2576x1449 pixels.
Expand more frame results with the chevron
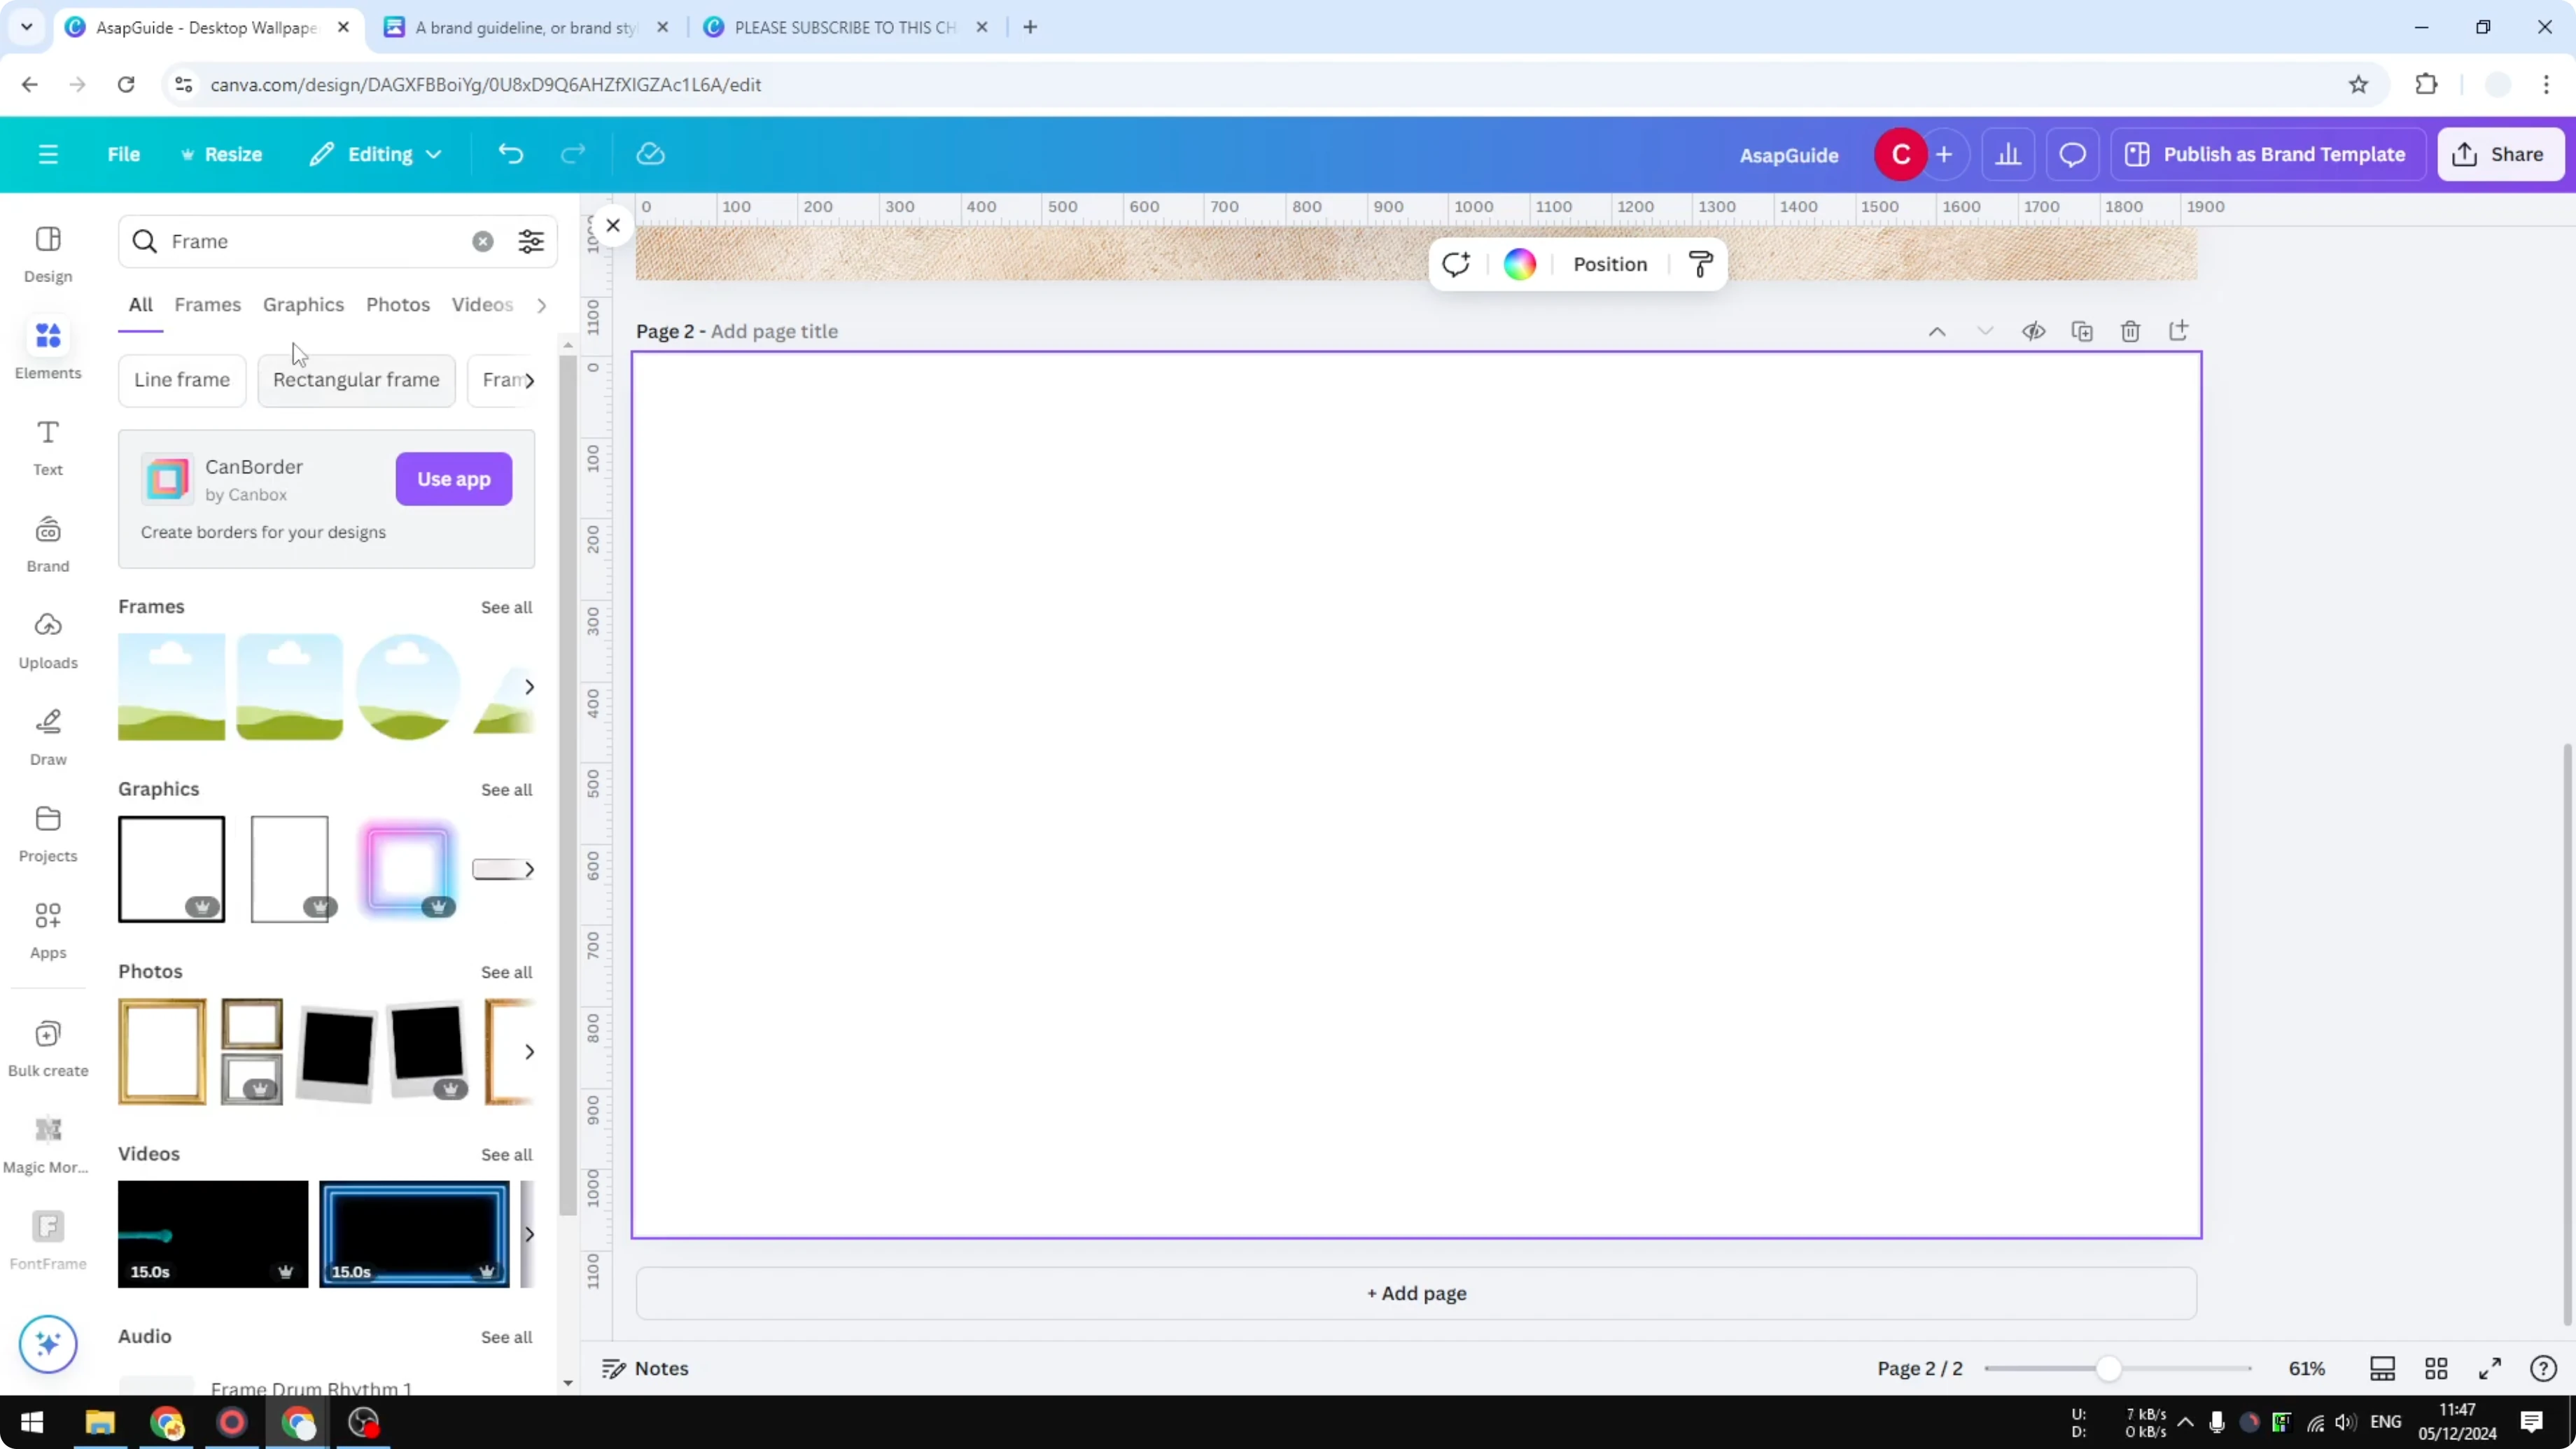[529, 686]
